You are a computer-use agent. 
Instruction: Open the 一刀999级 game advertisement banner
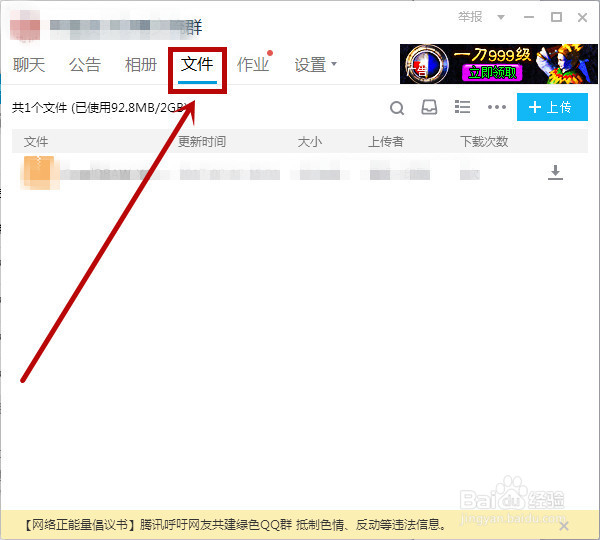[499, 64]
